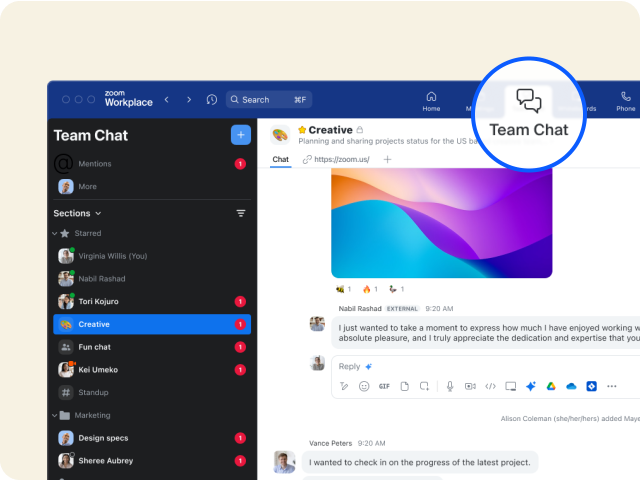The image size is (640, 480).
Task: Insert a code snippet using code icon
Action: click(x=490, y=386)
